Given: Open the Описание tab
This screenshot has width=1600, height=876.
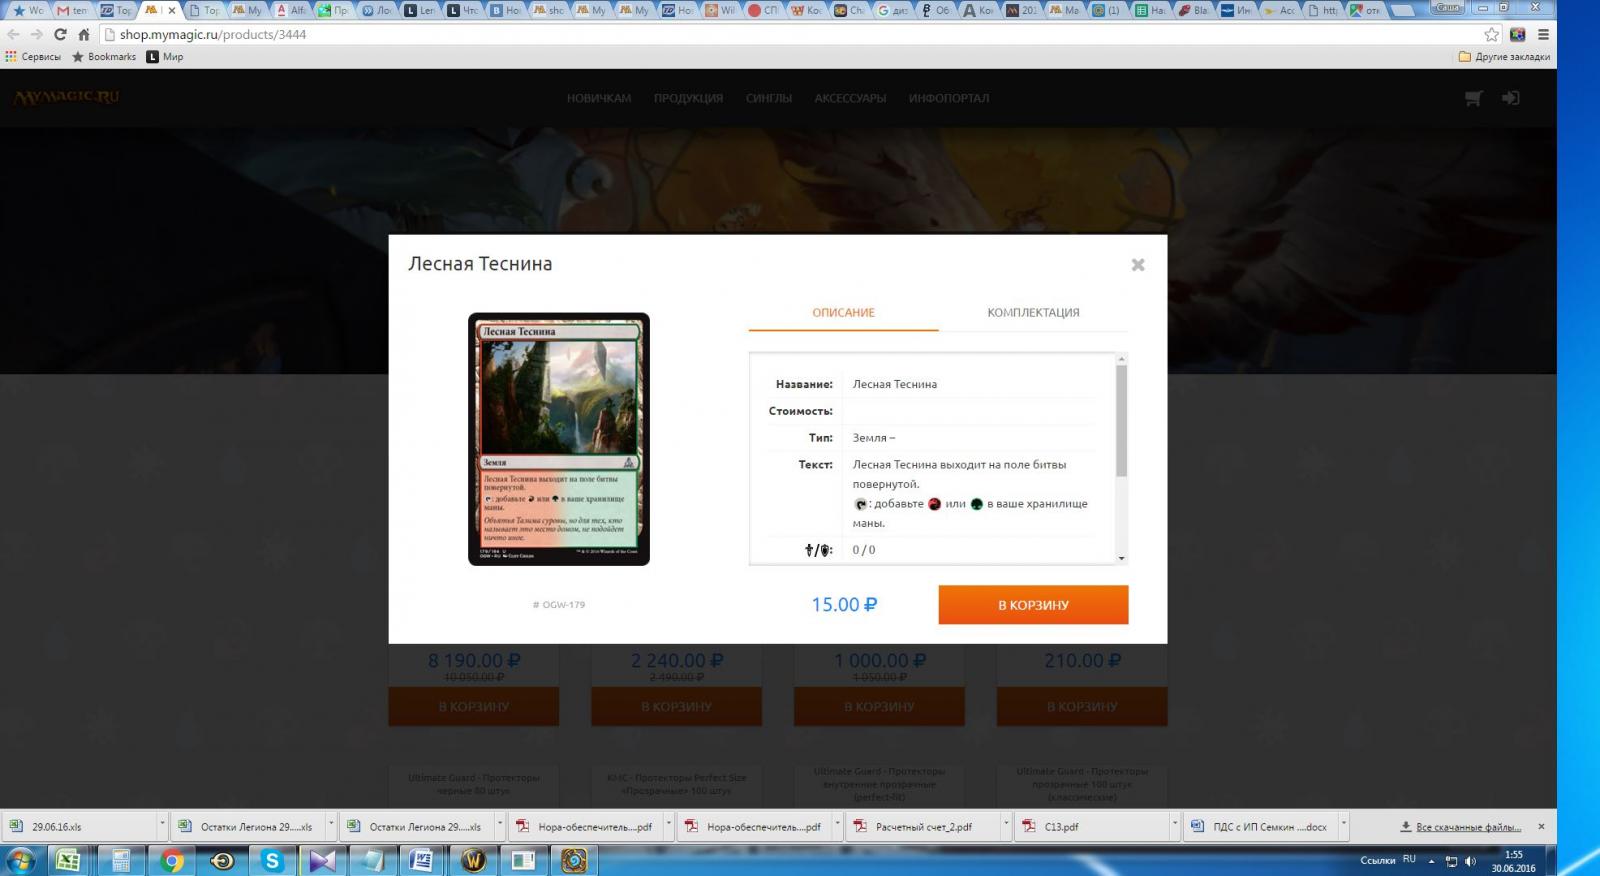Looking at the screenshot, I should [x=842, y=313].
